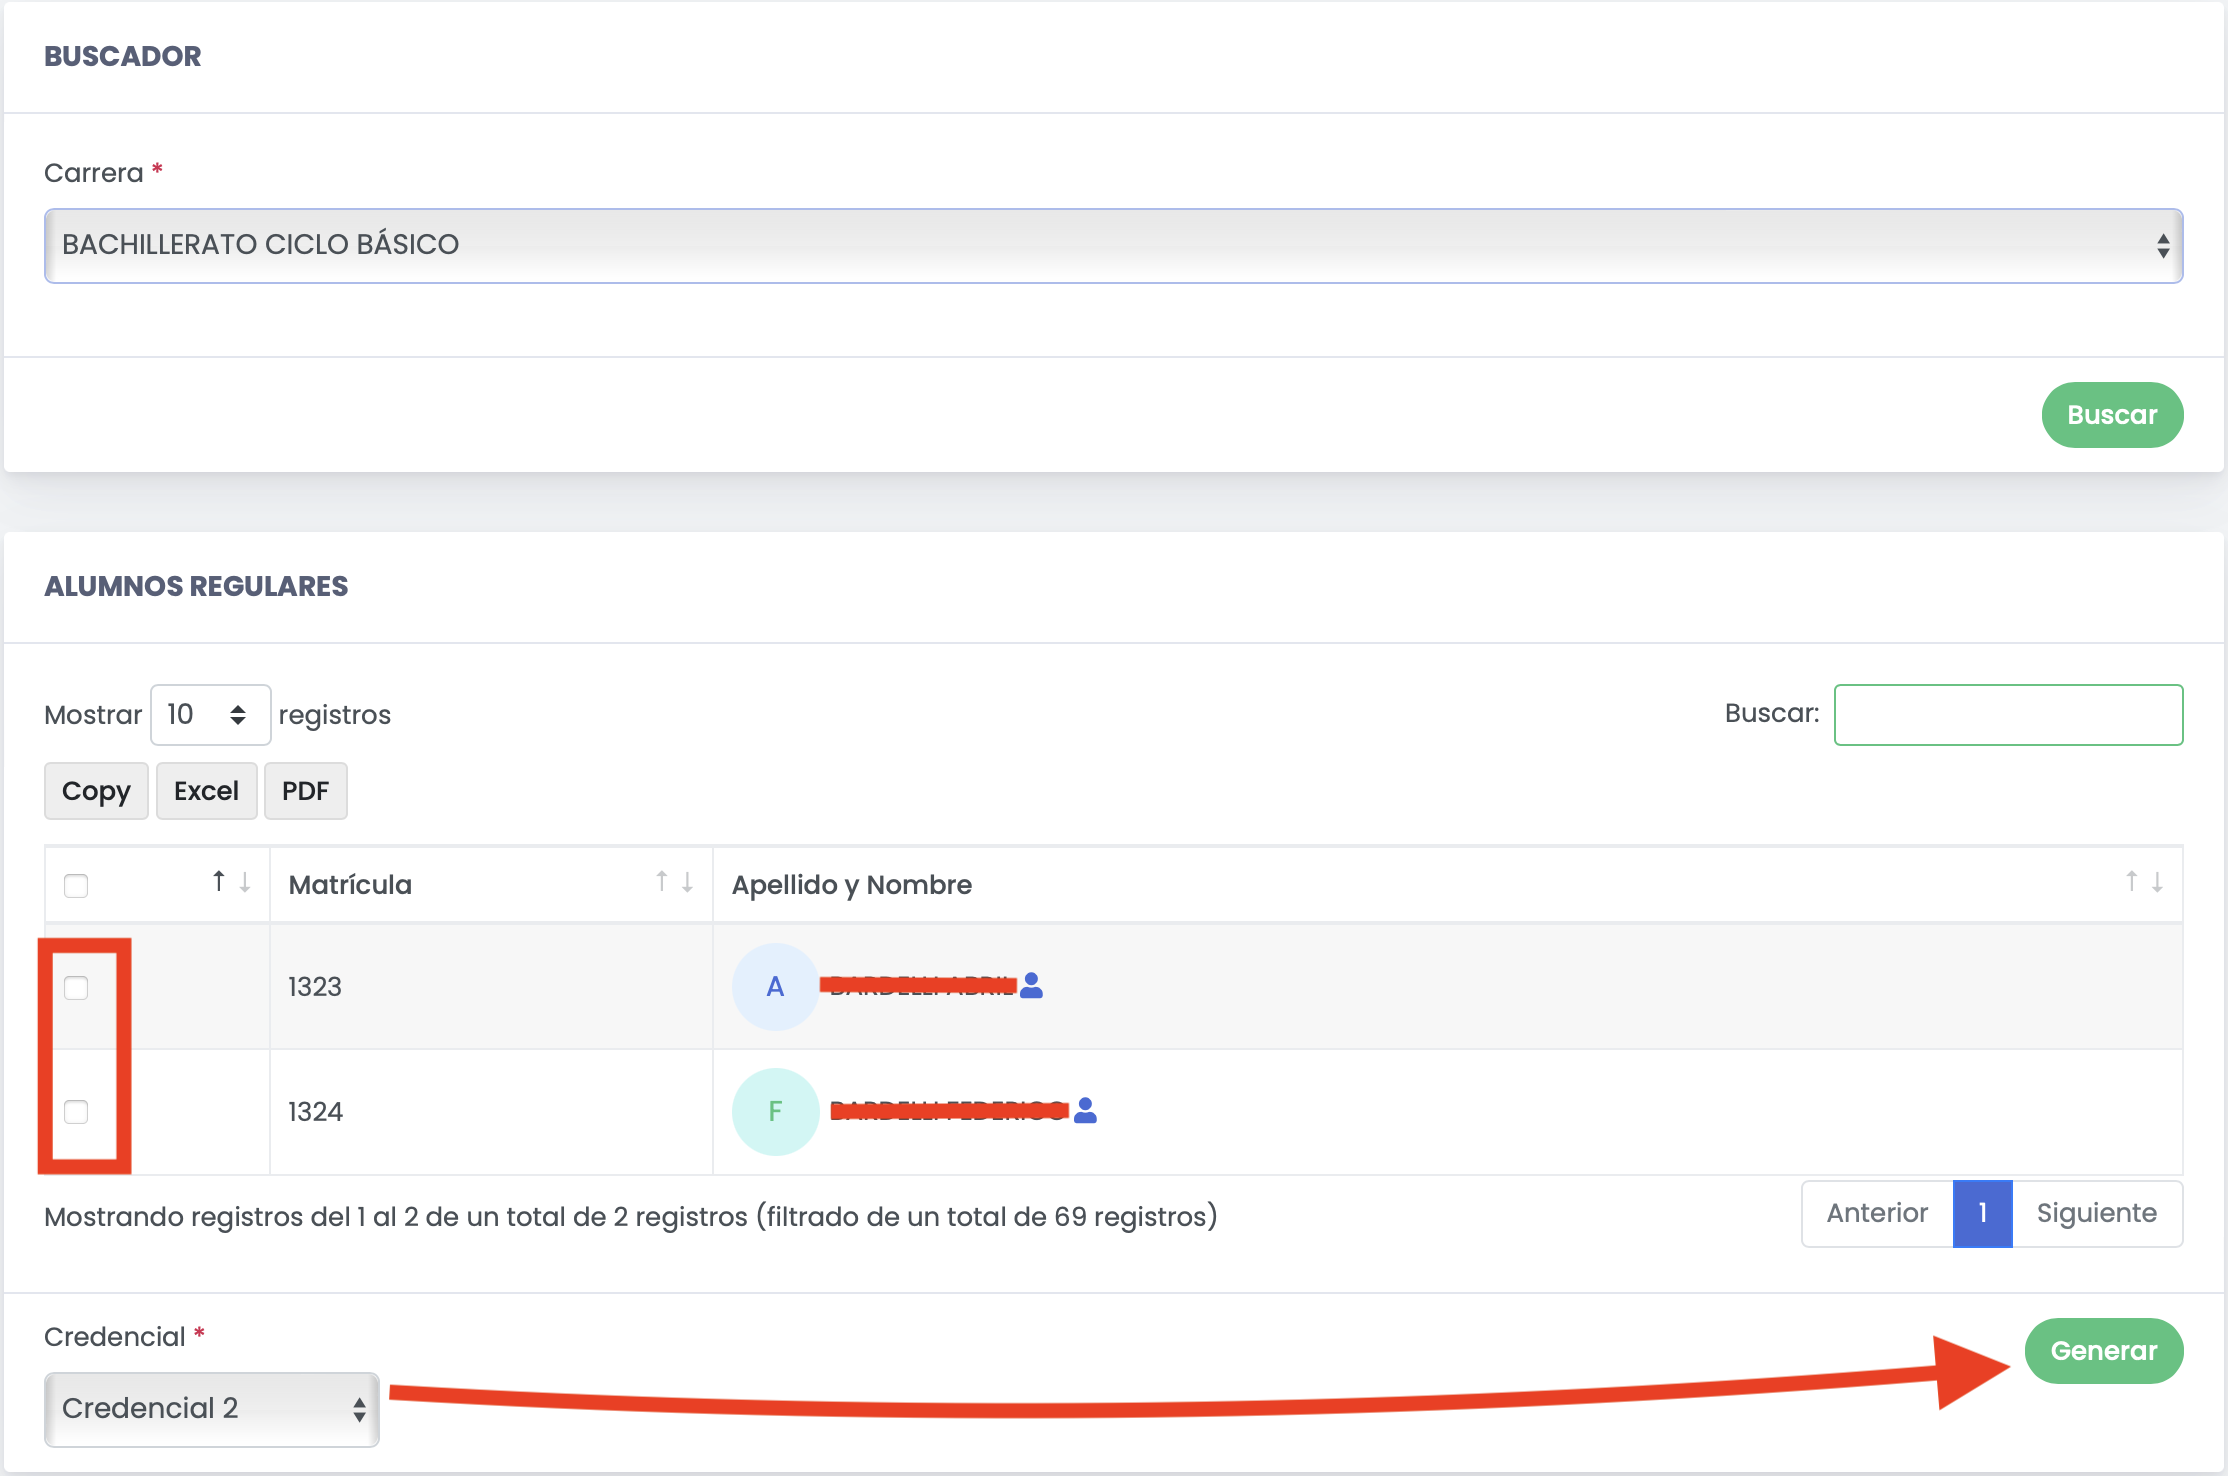The image size is (2228, 1476).
Task: Click the user icon in row 1323
Action: click(x=1032, y=986)
